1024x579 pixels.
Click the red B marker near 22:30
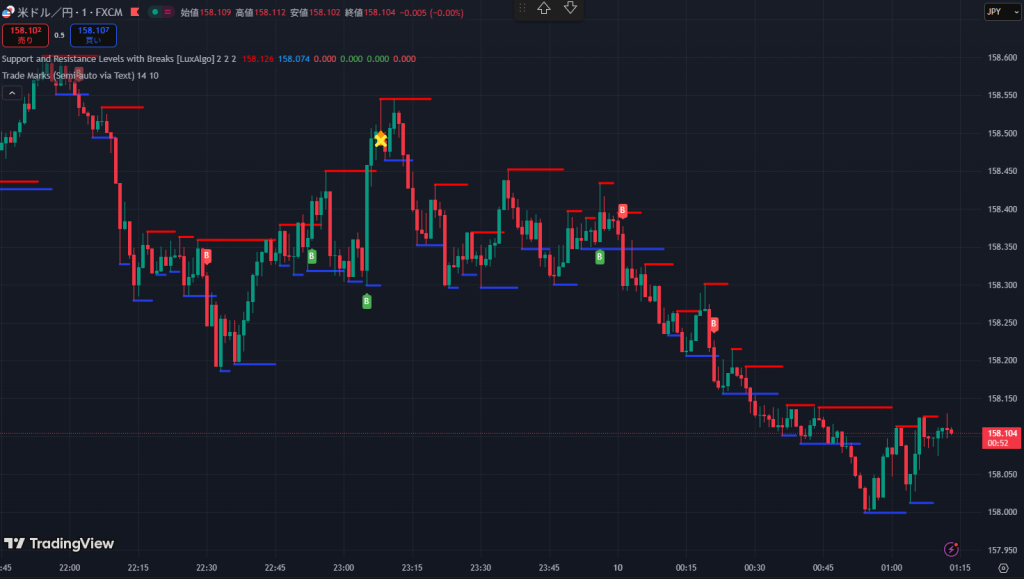click(207, 256)
